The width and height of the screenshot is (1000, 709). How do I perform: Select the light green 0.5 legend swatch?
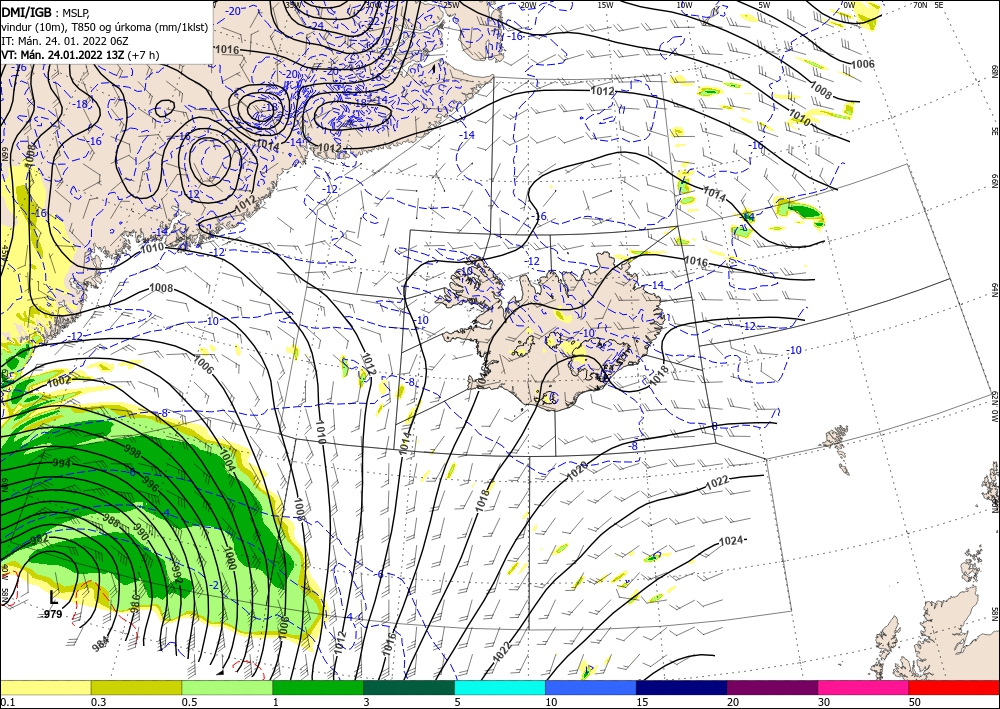point(227,688)
